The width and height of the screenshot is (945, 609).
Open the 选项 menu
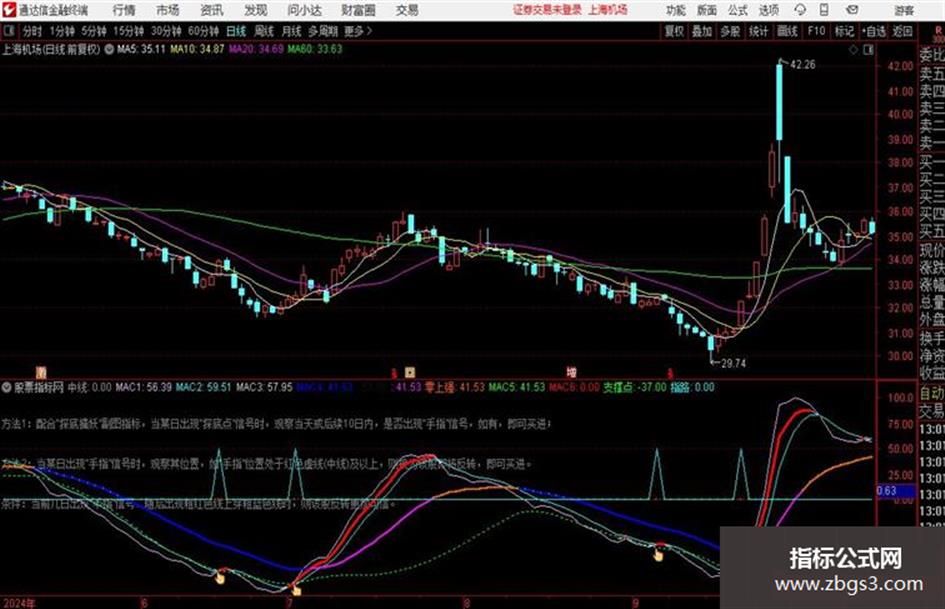[x=768, y=10]
